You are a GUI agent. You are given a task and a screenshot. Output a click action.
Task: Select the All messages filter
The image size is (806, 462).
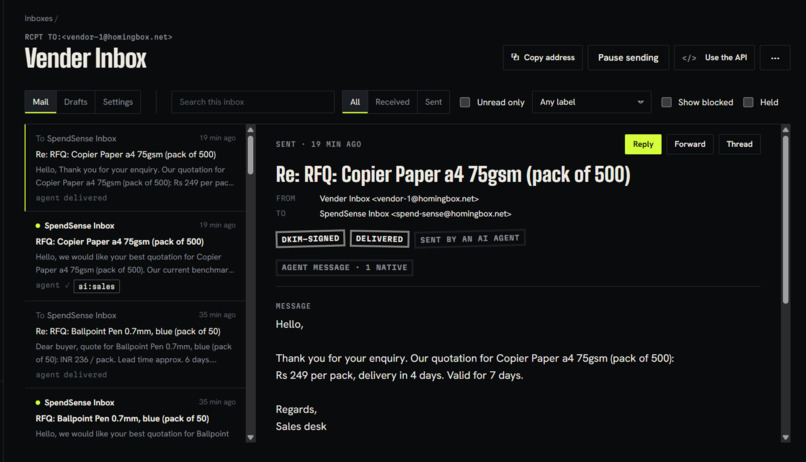point(355,102)
